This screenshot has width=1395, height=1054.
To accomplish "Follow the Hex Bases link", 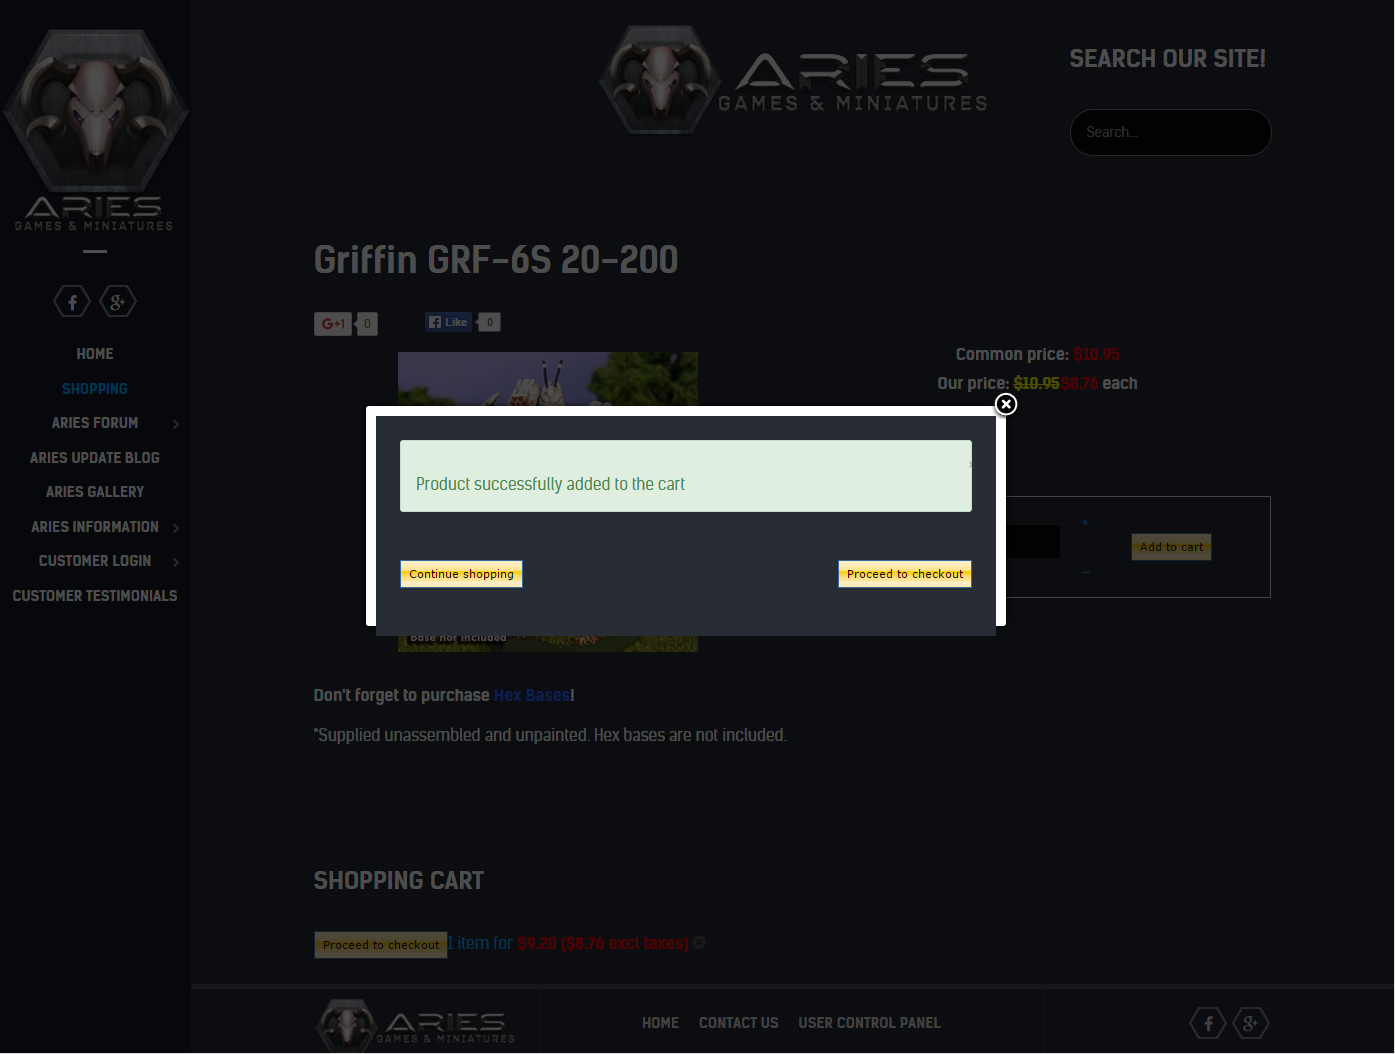I will click(x=531, y=695).
